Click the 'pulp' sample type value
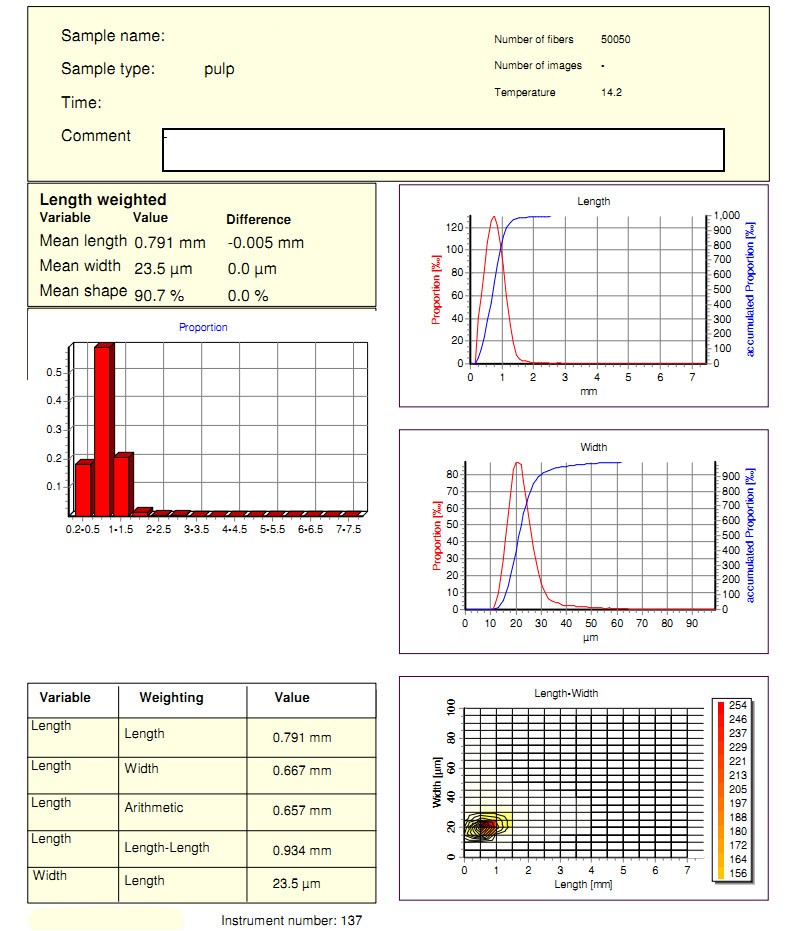The image size is (799, 931). [219, 69]
